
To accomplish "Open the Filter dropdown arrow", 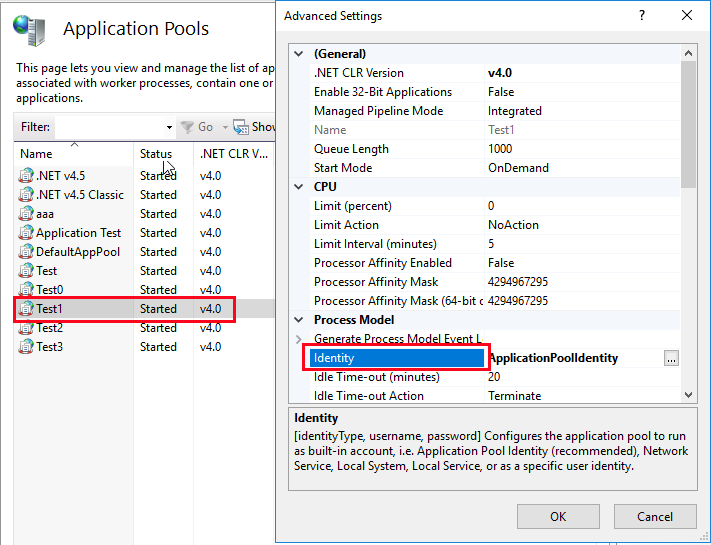I will pyautogui.click(x=169, y=128).
